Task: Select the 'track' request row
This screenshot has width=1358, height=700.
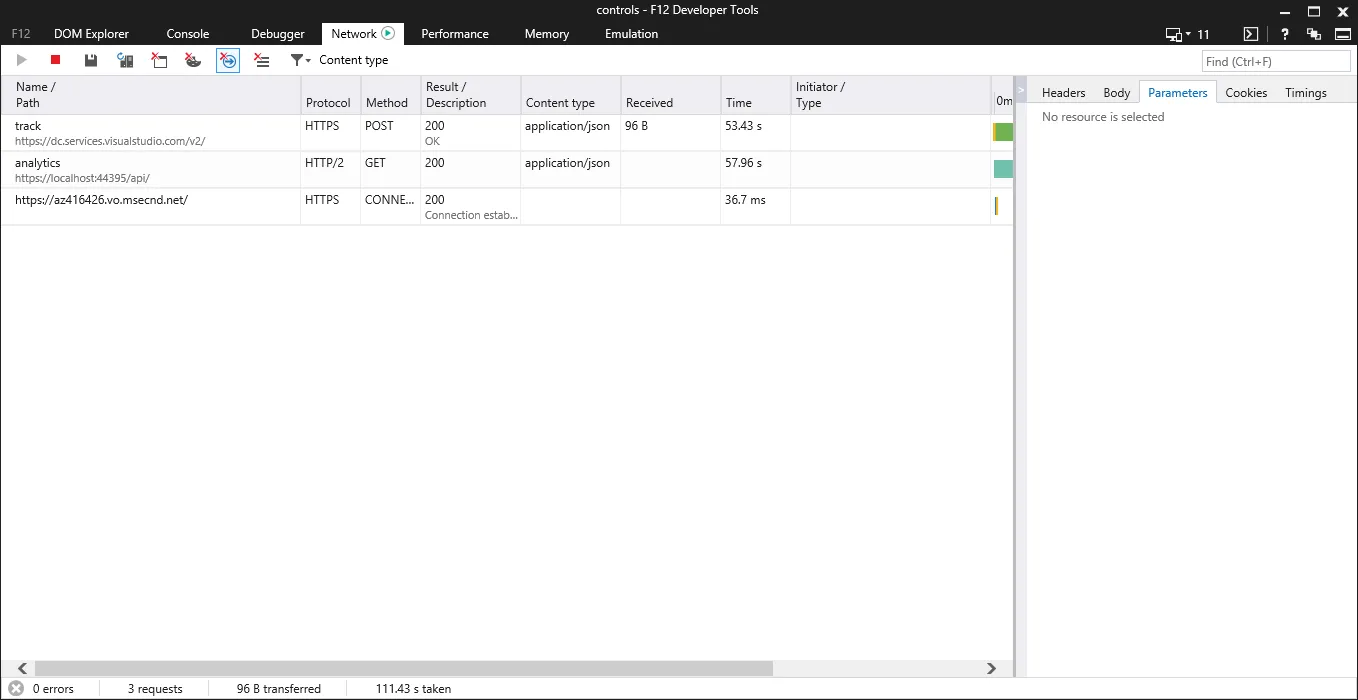Action: 506,133
